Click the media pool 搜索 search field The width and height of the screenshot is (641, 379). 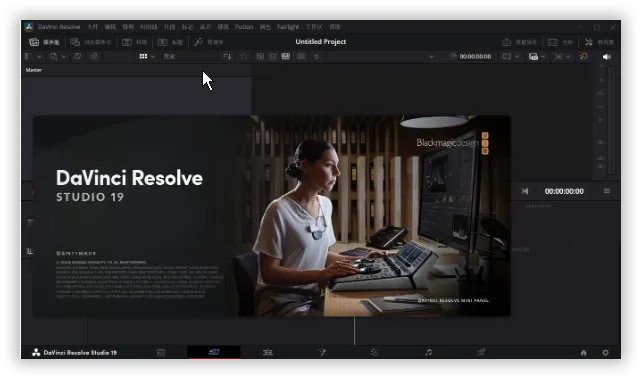[x=190, y=56]
